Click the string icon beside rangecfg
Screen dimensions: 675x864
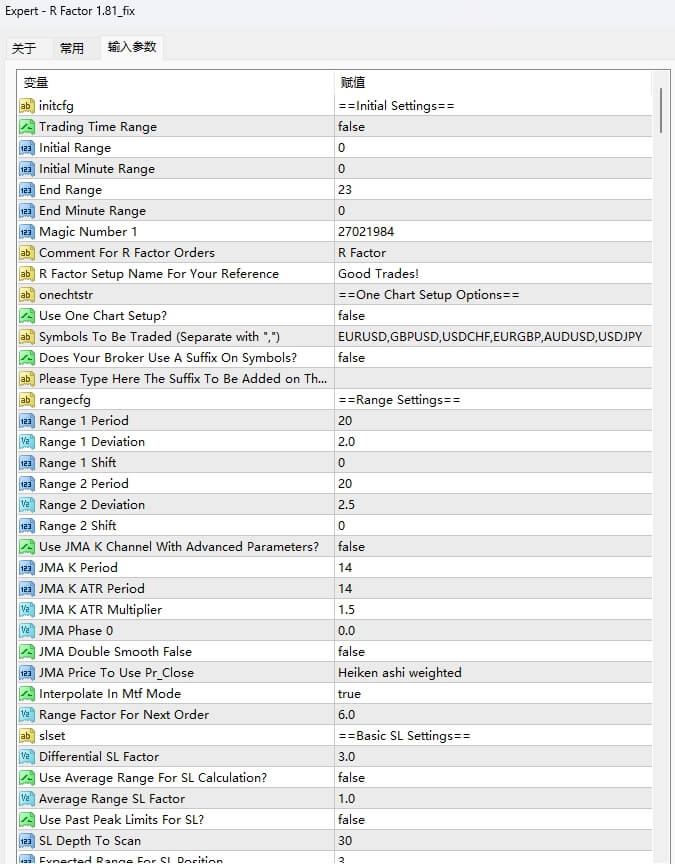click(26, 399)
